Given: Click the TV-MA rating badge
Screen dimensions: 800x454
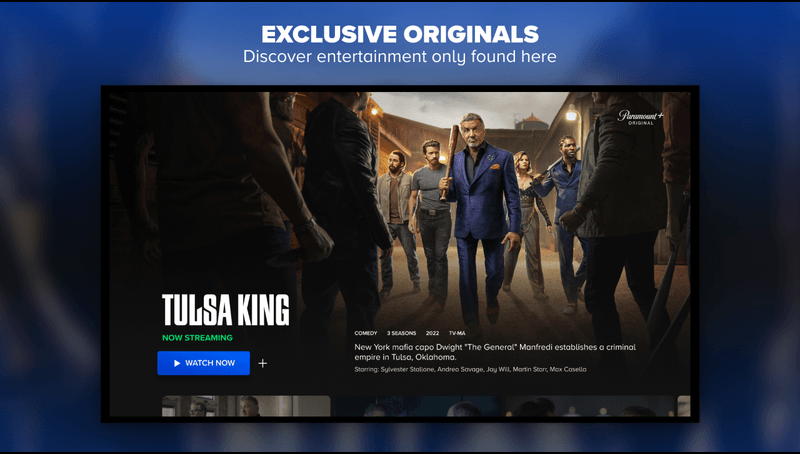Looking at the screenshot, I should (457, 333).
